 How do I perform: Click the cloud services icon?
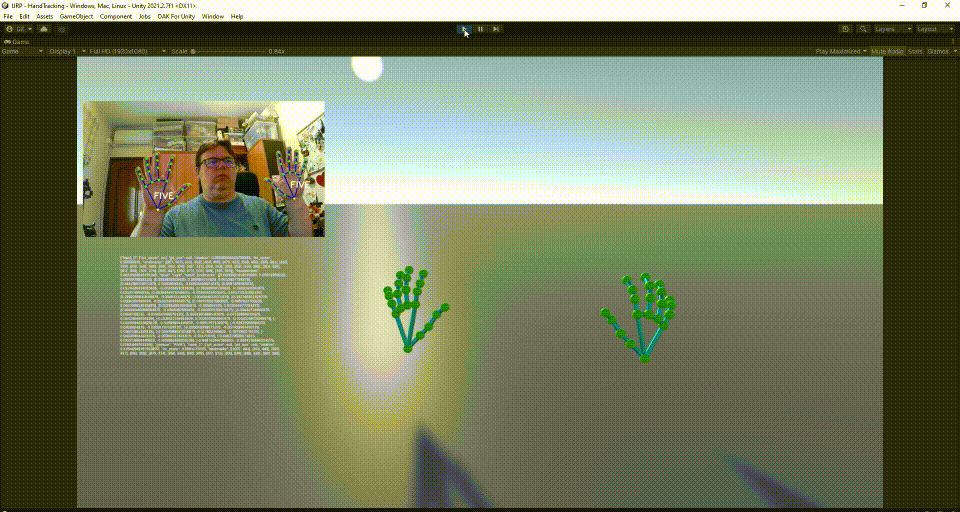(43, 29)
